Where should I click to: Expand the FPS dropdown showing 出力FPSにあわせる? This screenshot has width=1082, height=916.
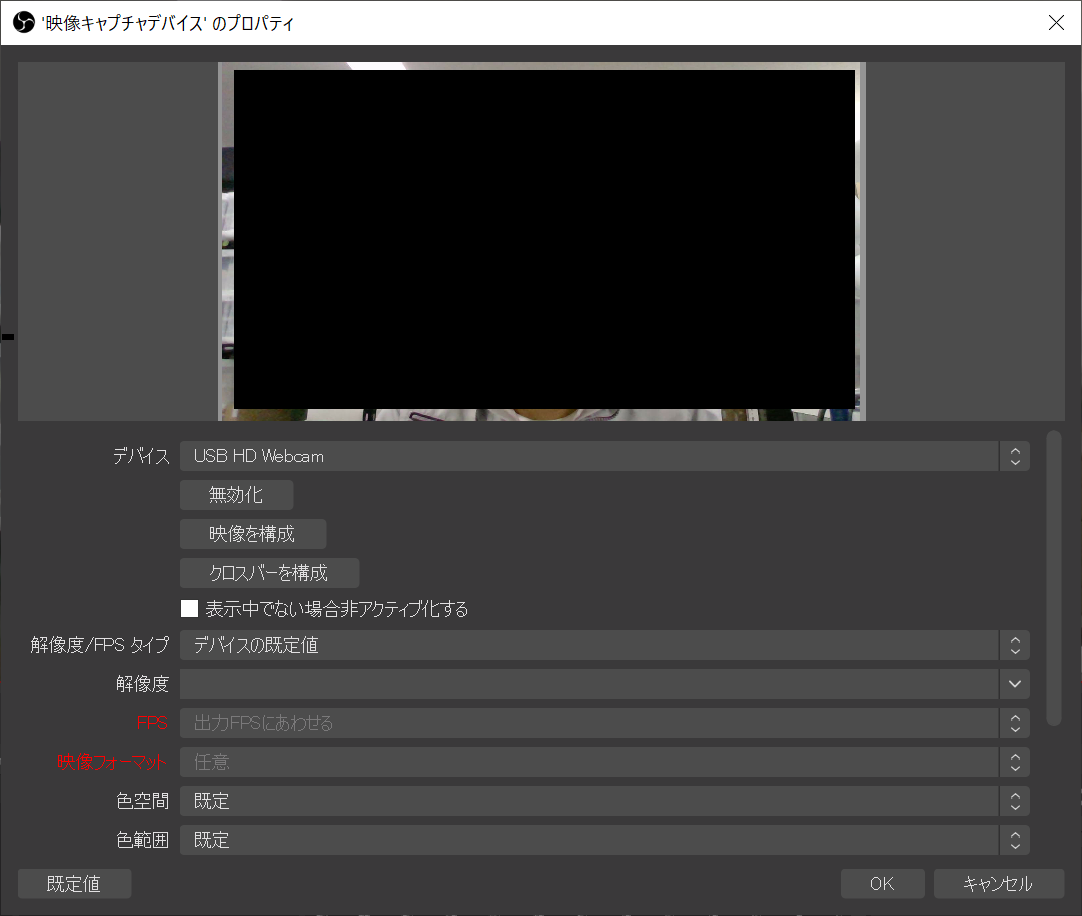[590, 723]
